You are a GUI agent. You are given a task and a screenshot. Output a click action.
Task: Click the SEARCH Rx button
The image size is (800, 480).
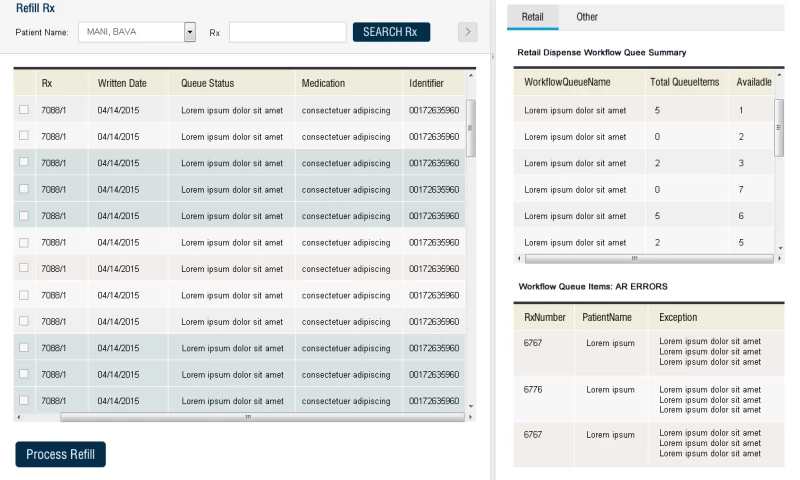point(390,32)
